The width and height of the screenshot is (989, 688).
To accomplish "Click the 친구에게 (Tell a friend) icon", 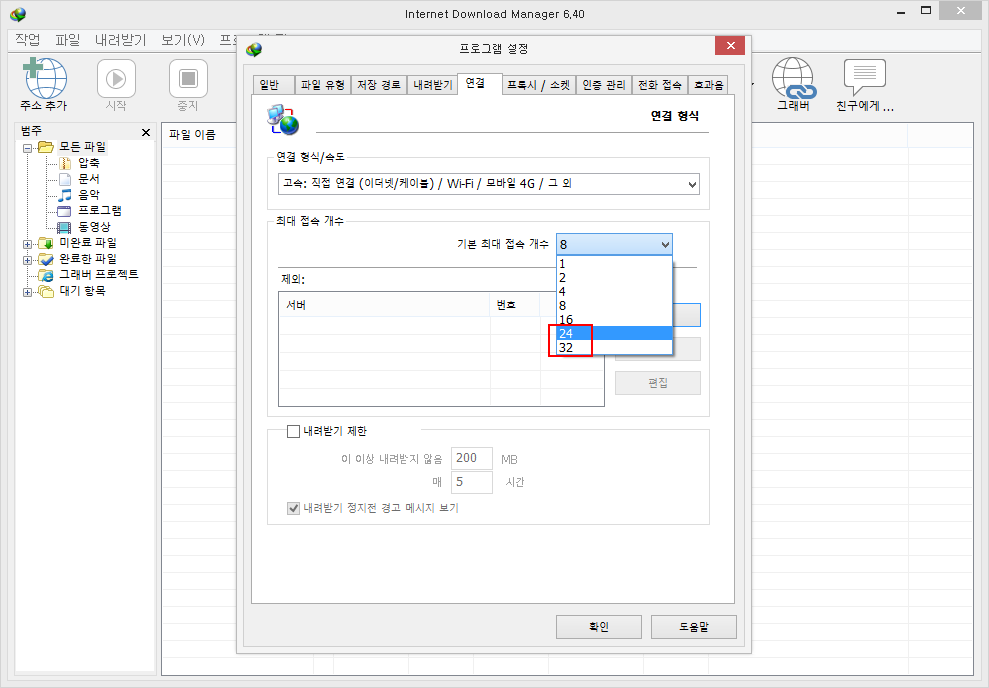I will [864, 77].
